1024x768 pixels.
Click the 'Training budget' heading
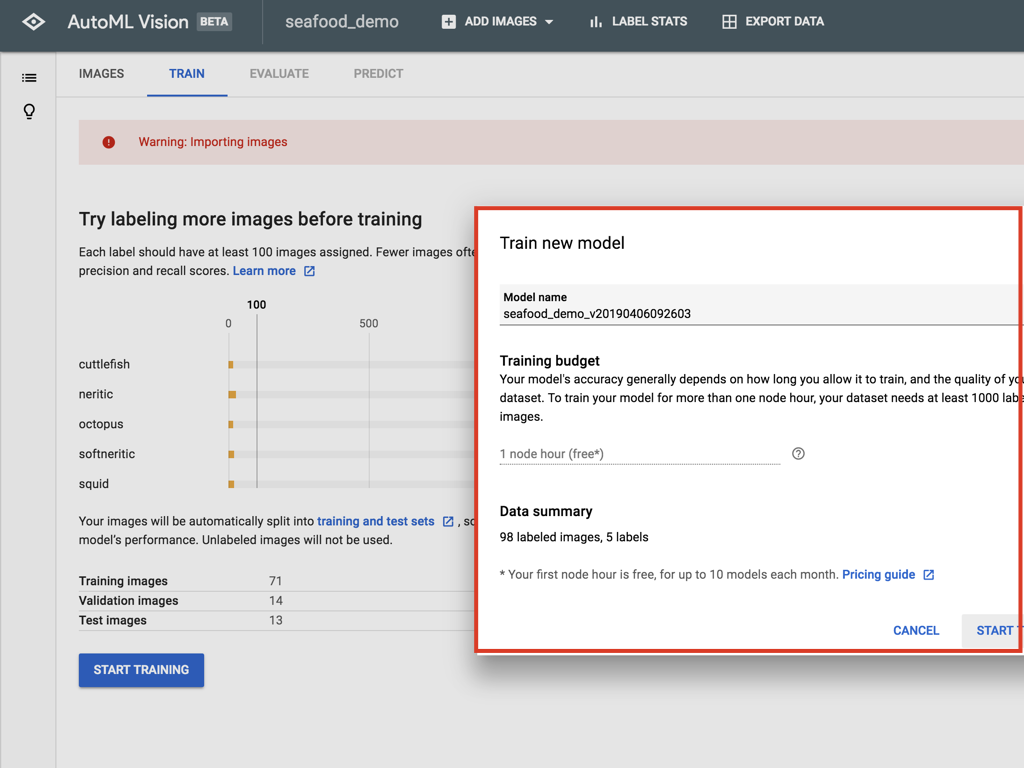pos(550,360)
